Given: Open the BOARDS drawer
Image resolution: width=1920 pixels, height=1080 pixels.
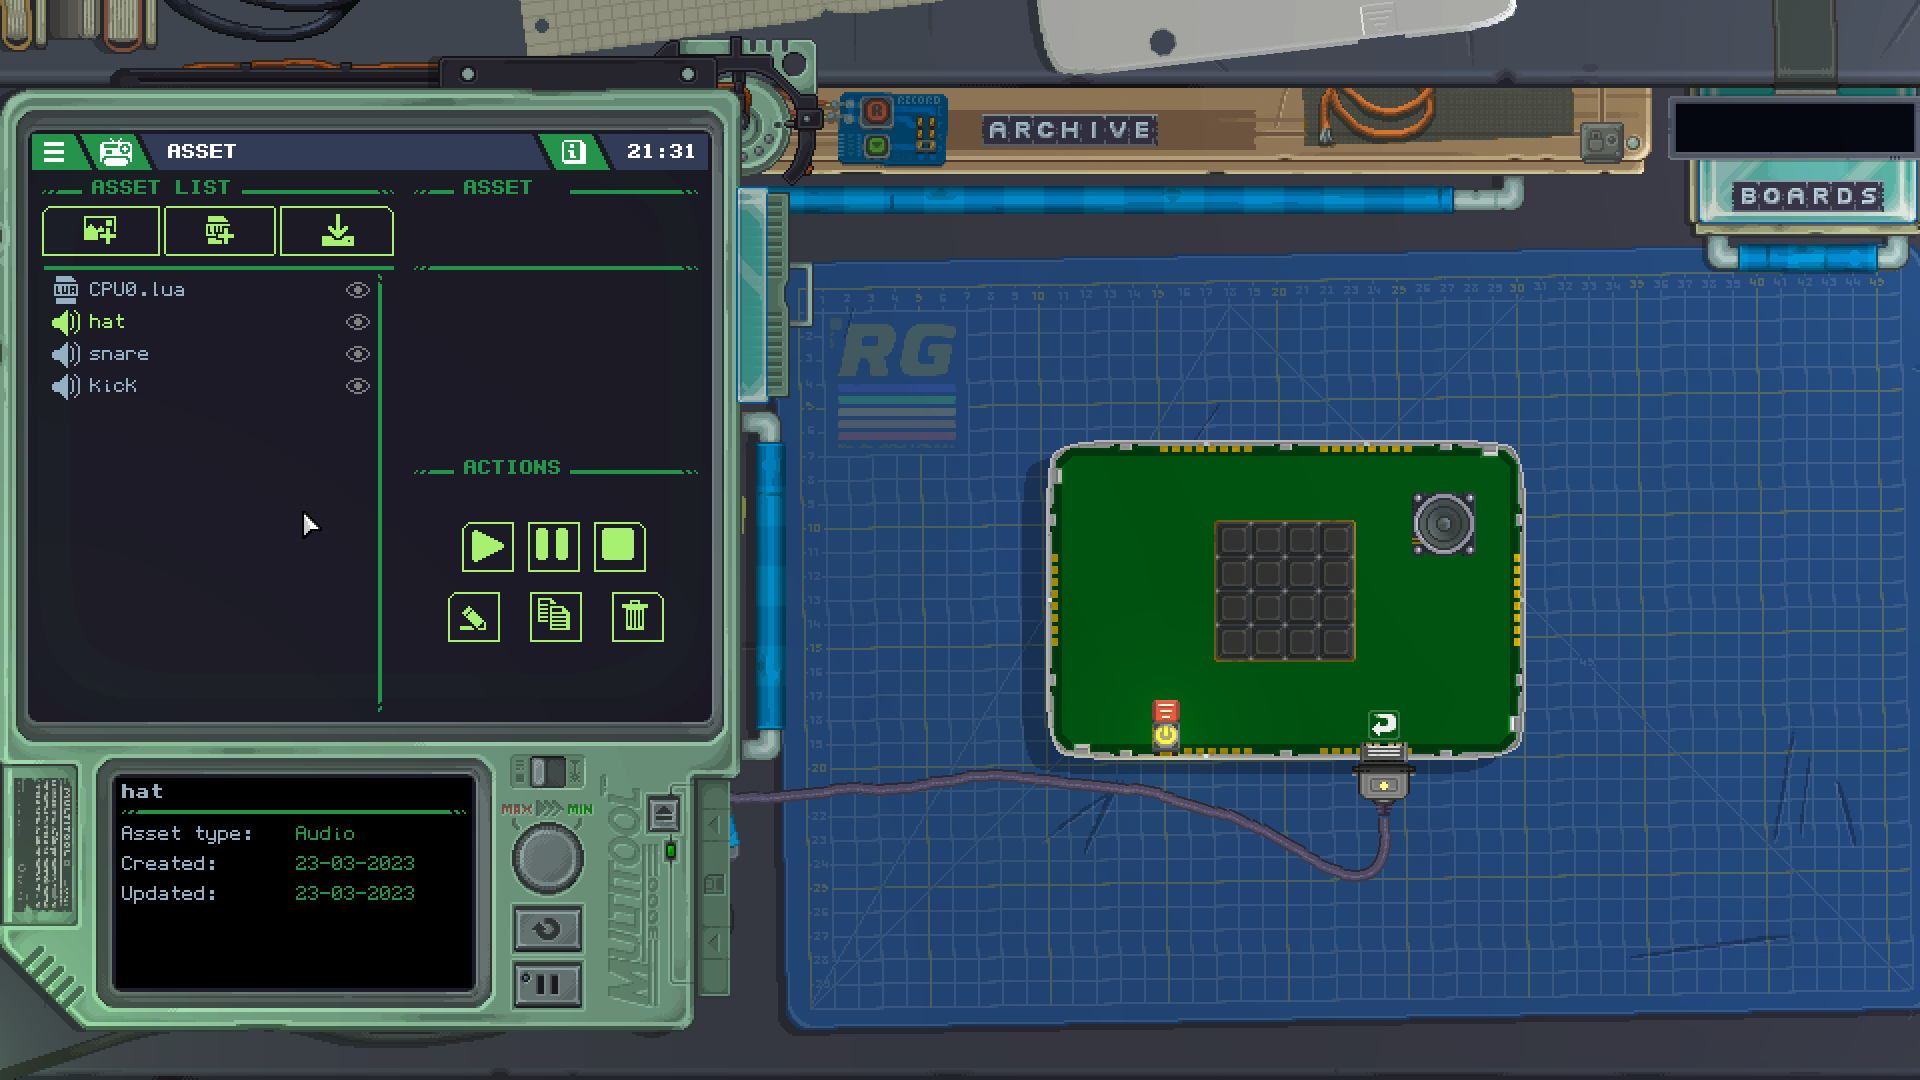Looking at the screenshot, I should [1808, 196].
